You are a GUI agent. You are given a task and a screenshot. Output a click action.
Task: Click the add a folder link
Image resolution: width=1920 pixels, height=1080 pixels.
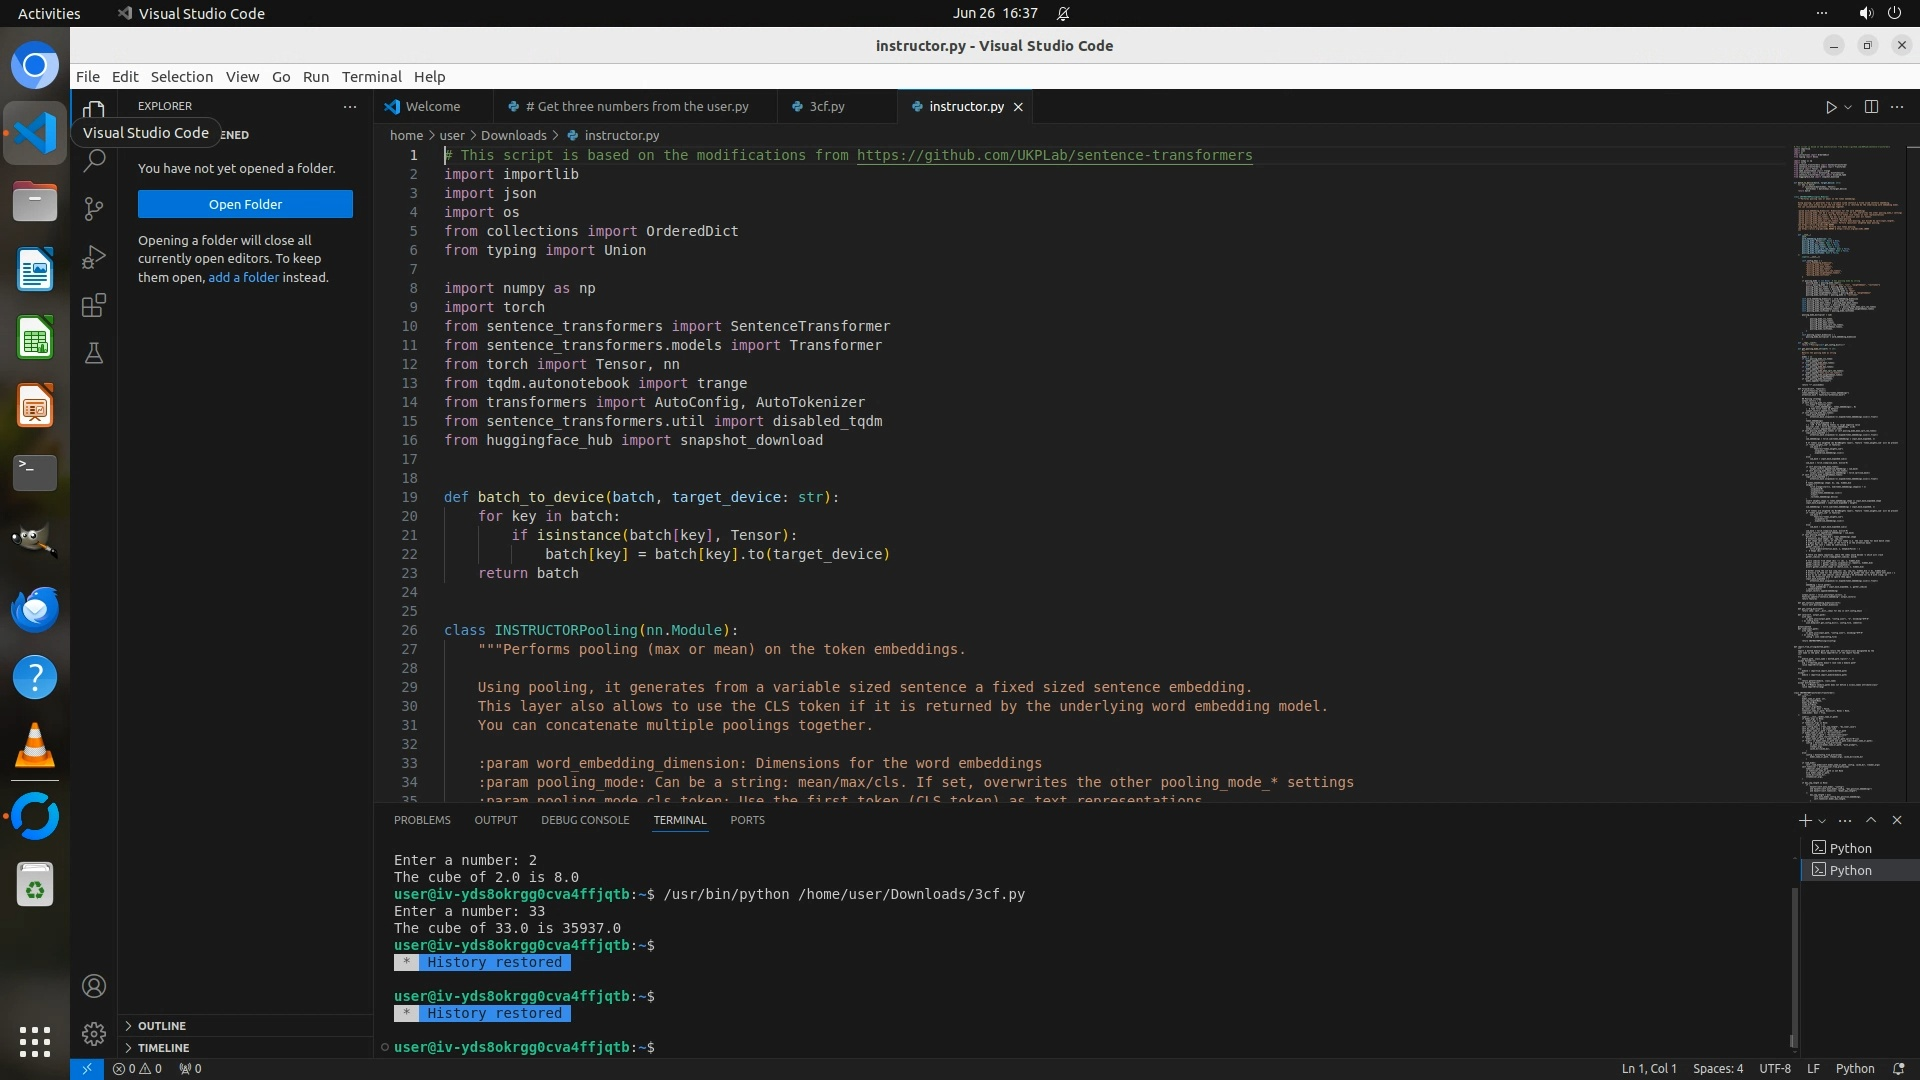coord(243,277)
